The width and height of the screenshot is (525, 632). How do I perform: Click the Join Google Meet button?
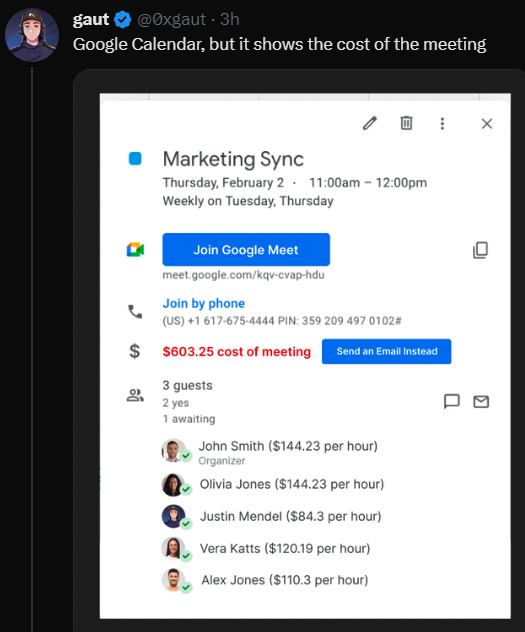246,249
